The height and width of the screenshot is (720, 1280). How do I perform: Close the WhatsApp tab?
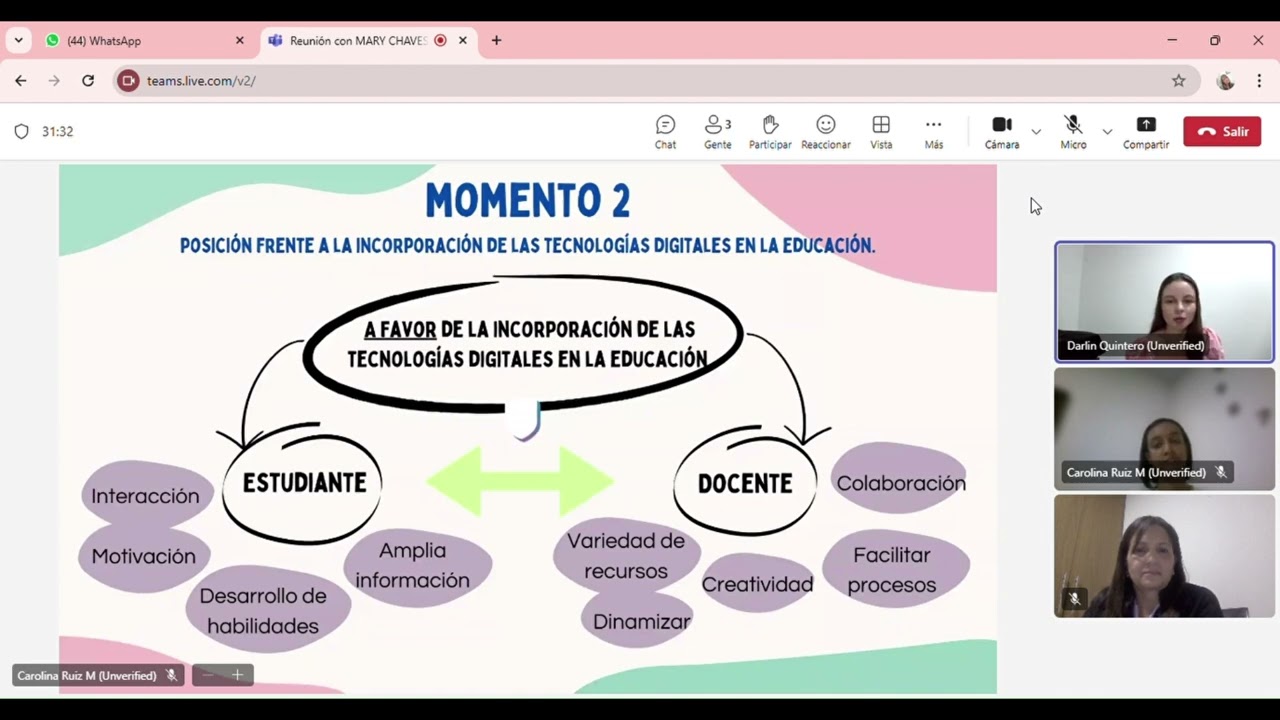tap(239, 41)
